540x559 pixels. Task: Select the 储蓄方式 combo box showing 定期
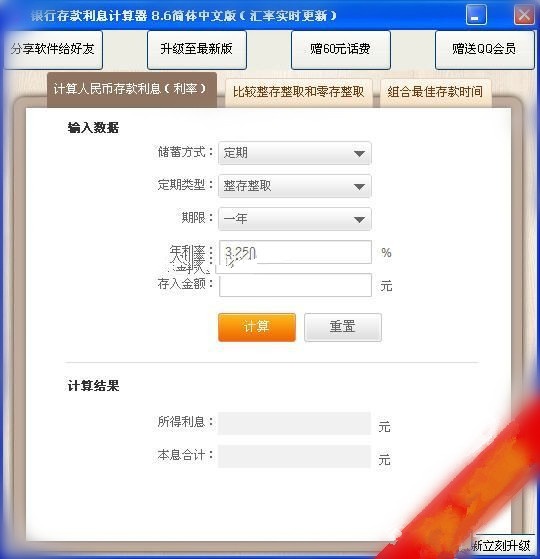coord(295,153)
